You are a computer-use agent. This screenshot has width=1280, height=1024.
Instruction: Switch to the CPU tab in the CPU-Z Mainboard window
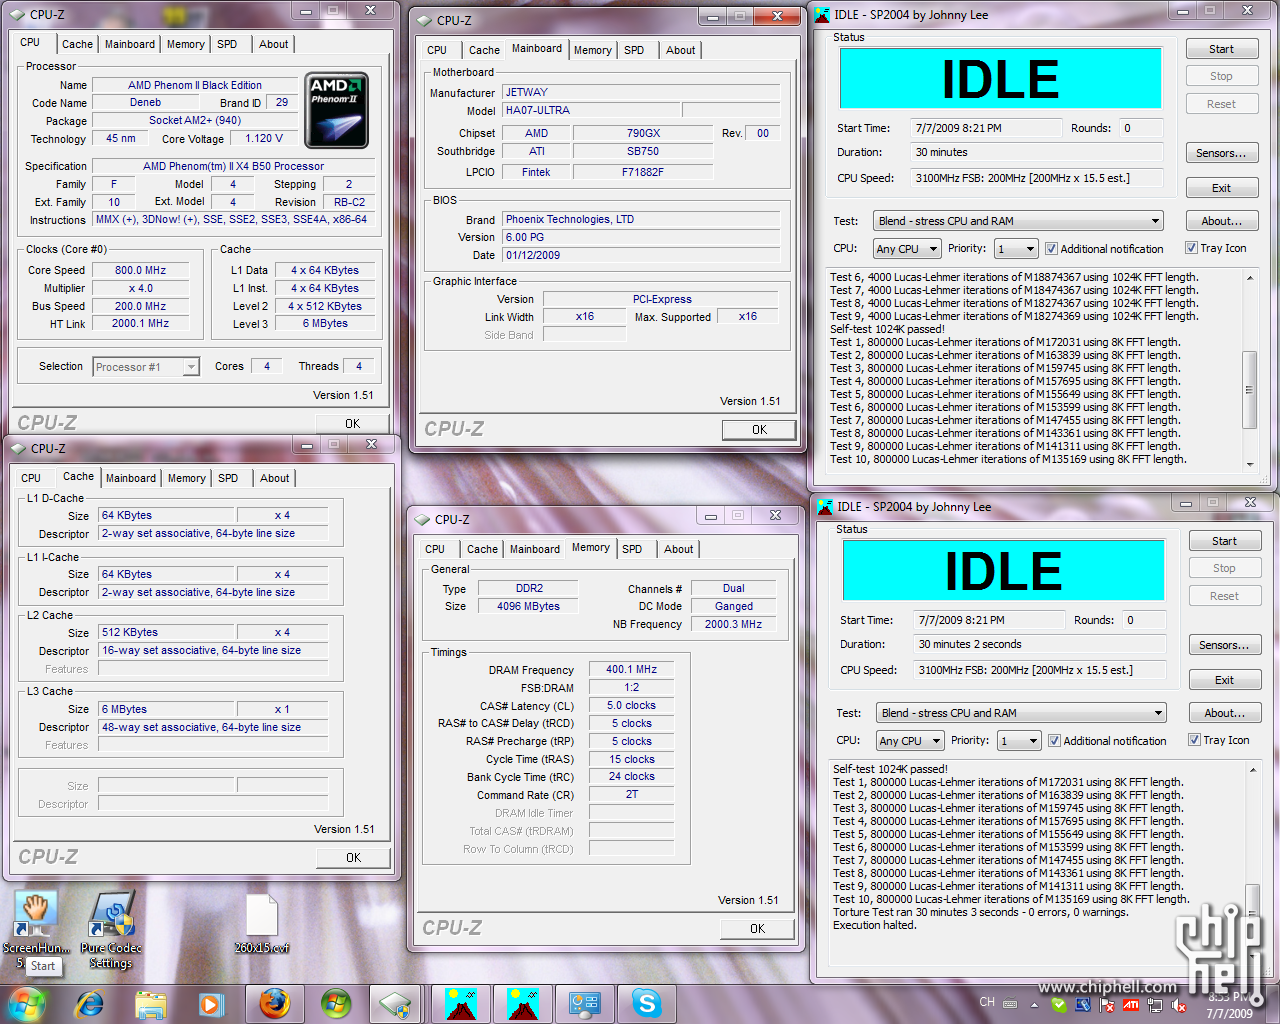pyautogui.click(x=437, y=50)
